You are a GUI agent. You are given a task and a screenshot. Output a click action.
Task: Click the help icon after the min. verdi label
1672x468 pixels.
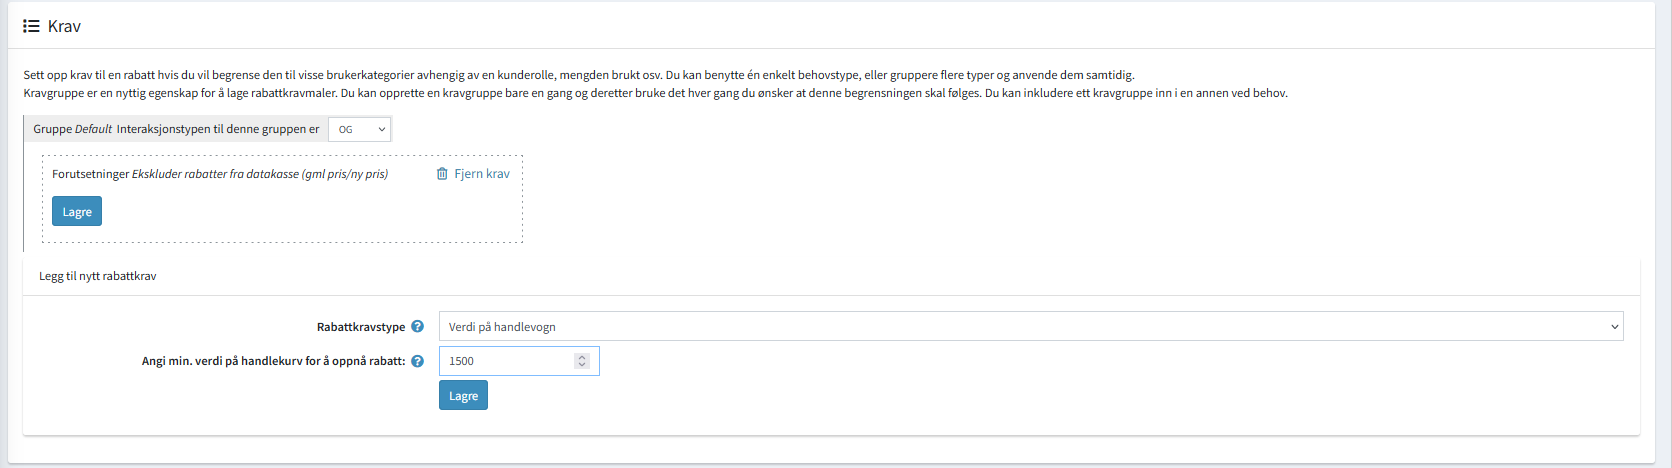click(417, 361)
